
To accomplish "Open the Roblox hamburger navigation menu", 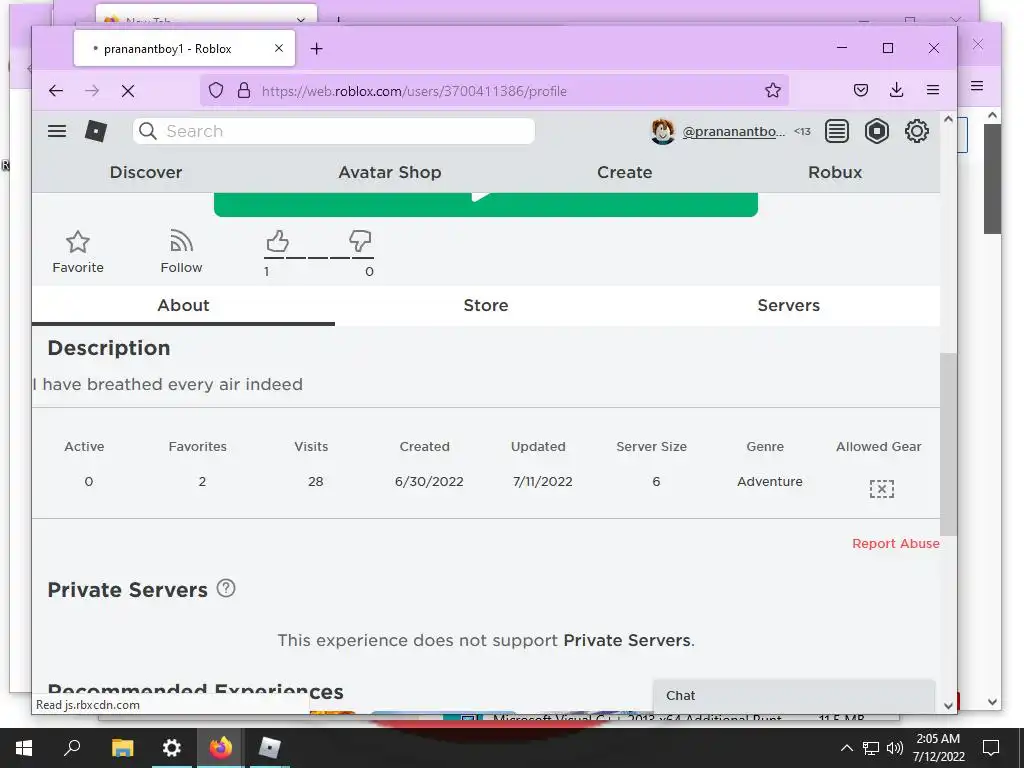I will [x=57, y=131].
